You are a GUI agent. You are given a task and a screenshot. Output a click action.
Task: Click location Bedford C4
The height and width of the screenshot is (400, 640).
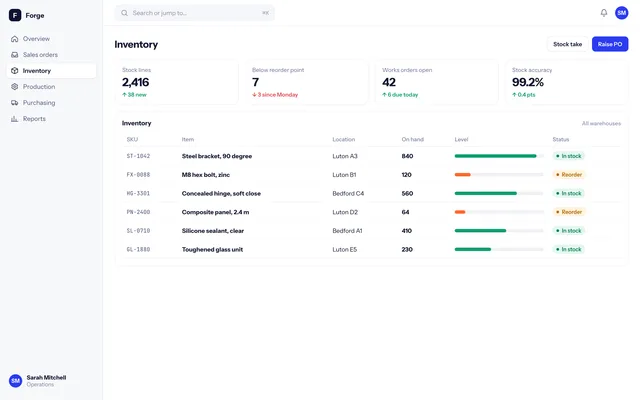(x=348, y=193)
